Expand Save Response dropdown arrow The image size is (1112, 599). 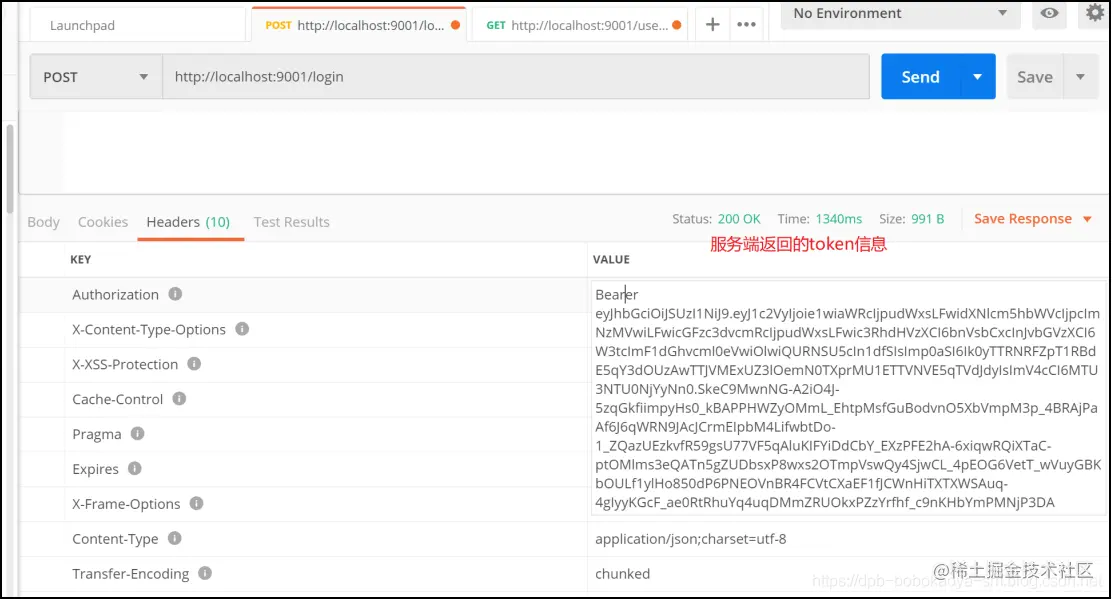click(1087, 219)
